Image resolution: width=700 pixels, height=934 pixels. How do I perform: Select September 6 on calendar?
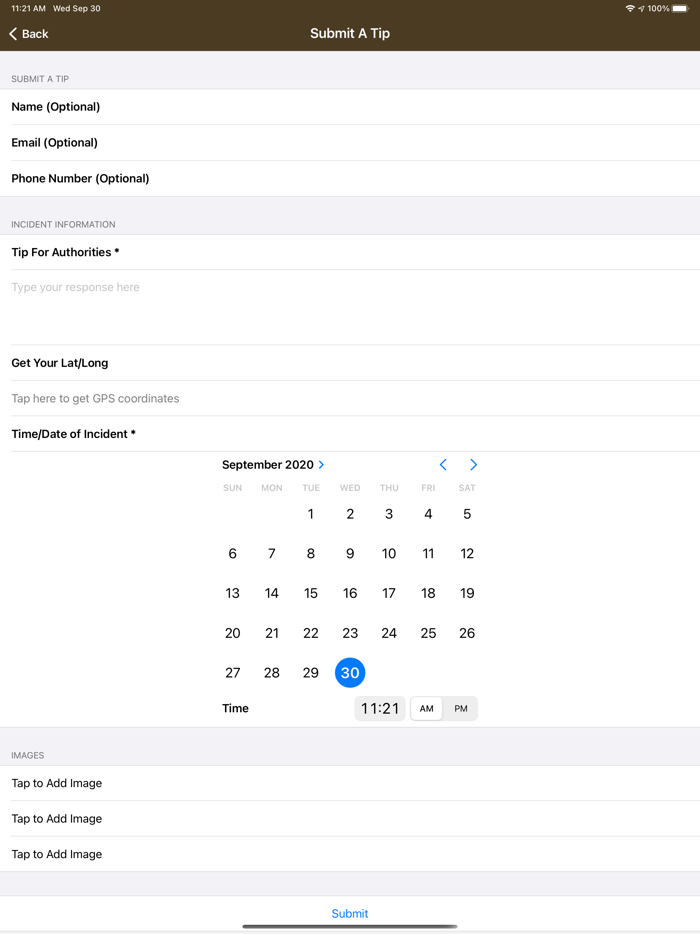tap(232, 553)
